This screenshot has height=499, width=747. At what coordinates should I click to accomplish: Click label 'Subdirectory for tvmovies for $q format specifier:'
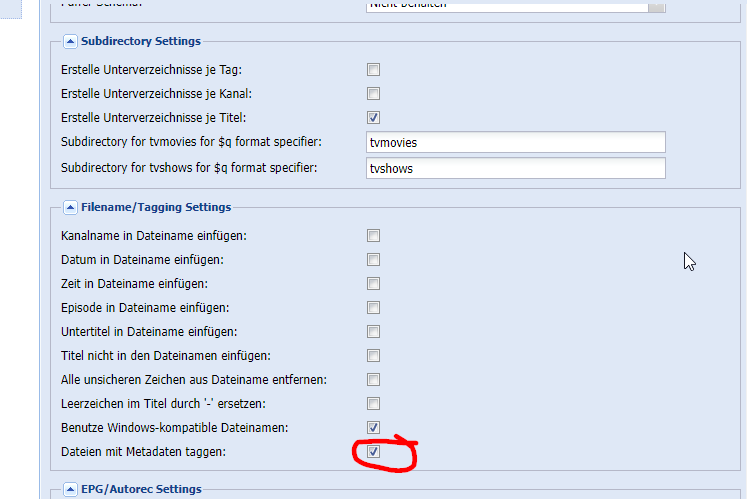192,142
